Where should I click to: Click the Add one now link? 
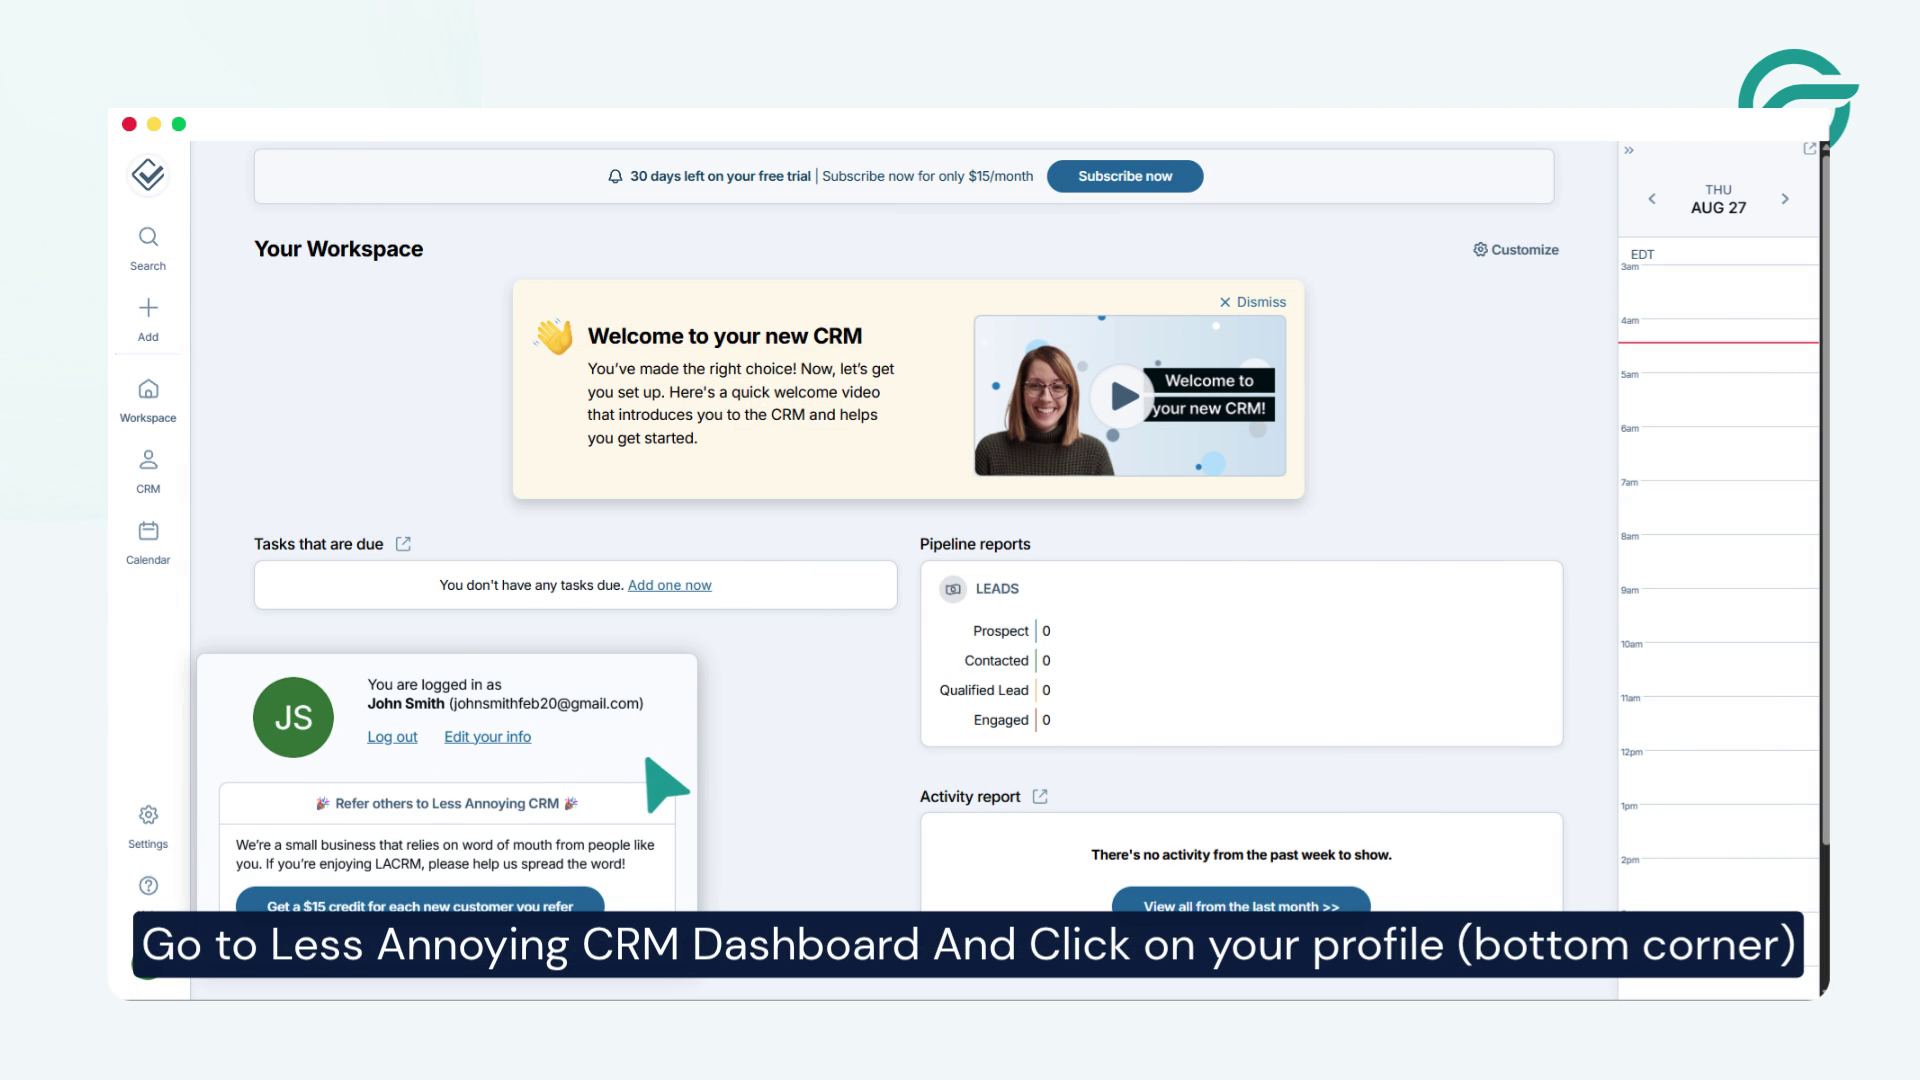click(669, 585)
